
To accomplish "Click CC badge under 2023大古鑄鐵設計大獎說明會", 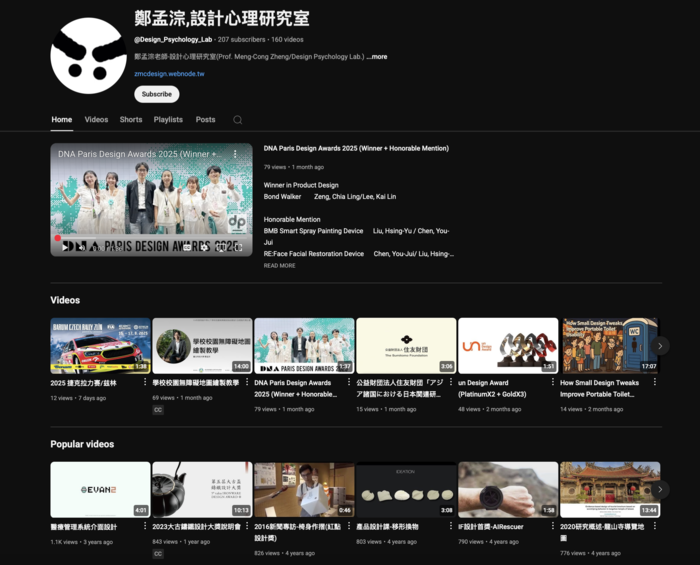I will coord(158,554).
